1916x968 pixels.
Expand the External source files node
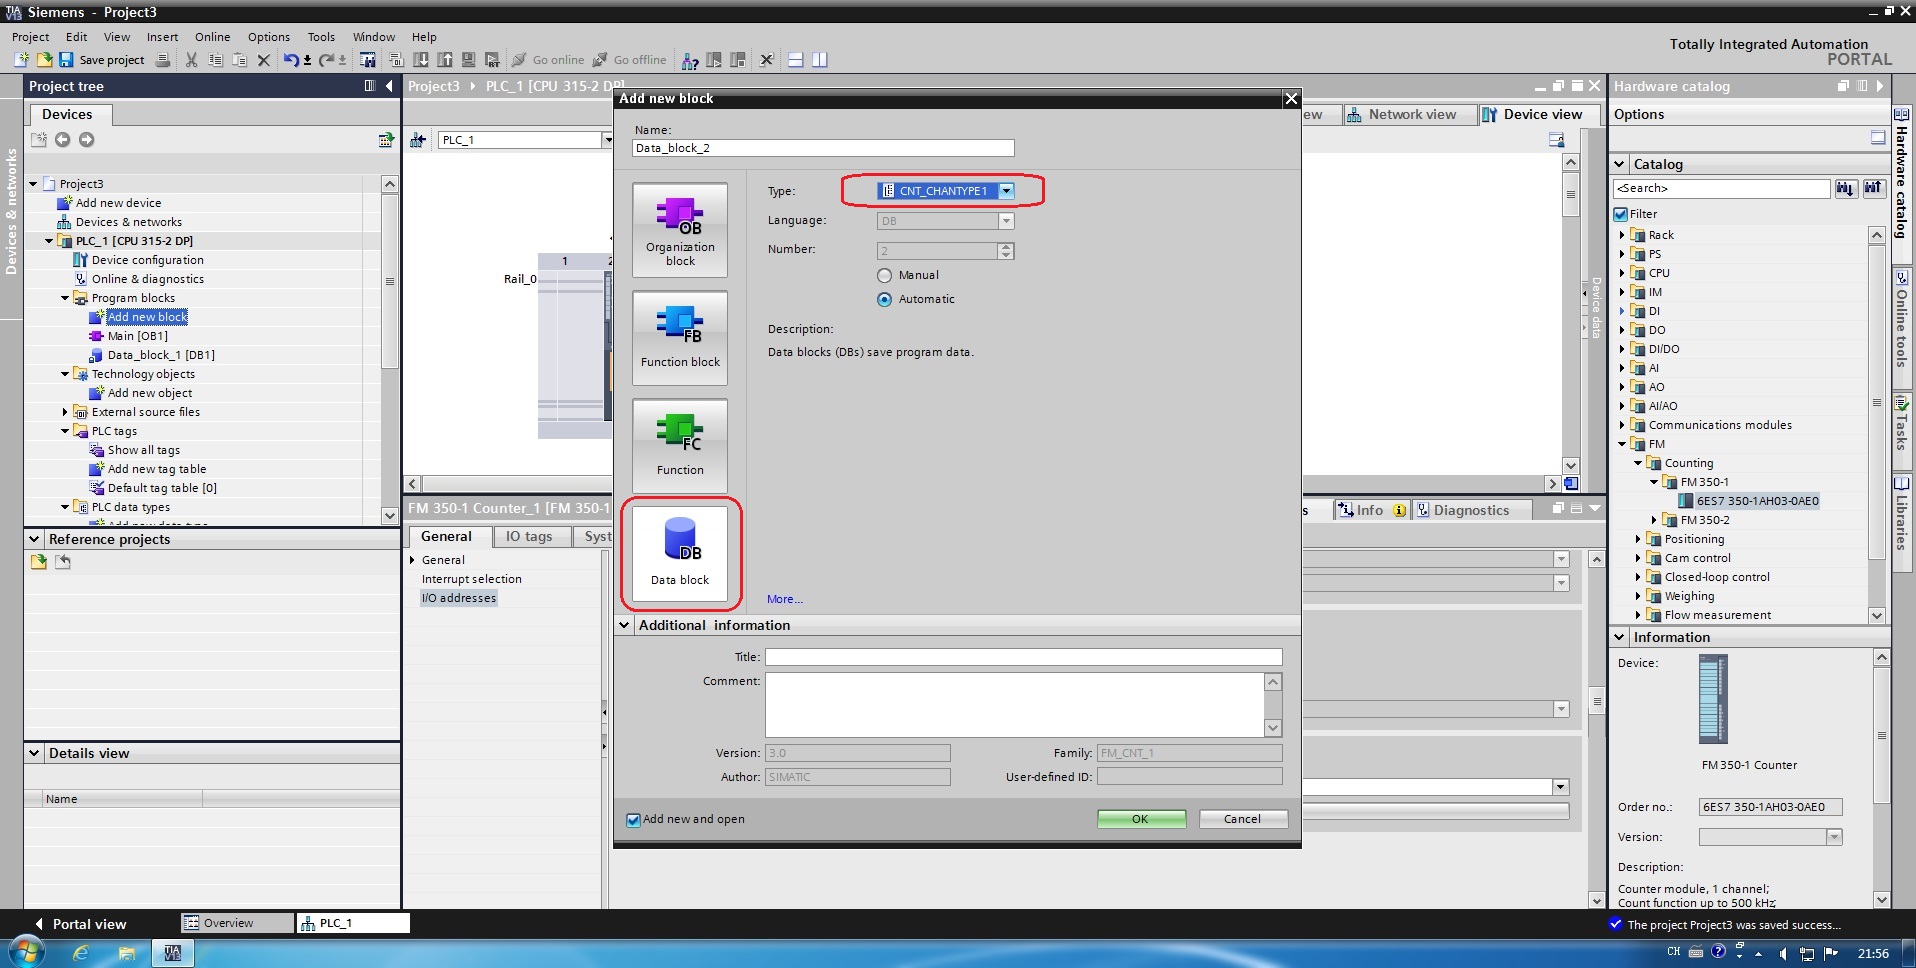tap(65, 412)
